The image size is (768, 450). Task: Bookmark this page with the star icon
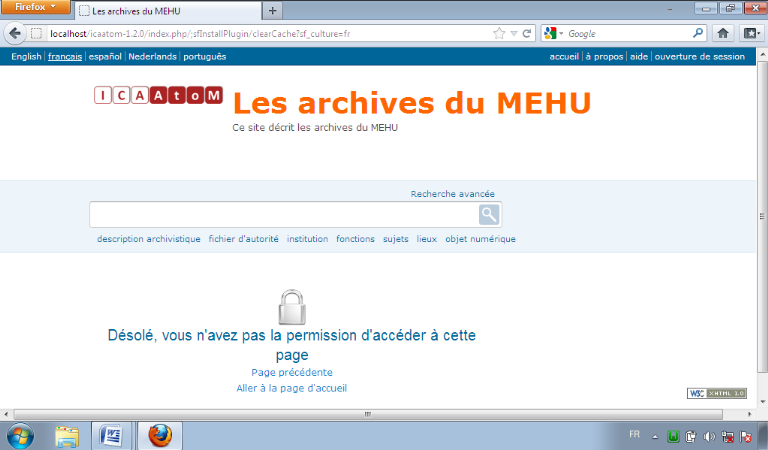click(x=499, y=33)
